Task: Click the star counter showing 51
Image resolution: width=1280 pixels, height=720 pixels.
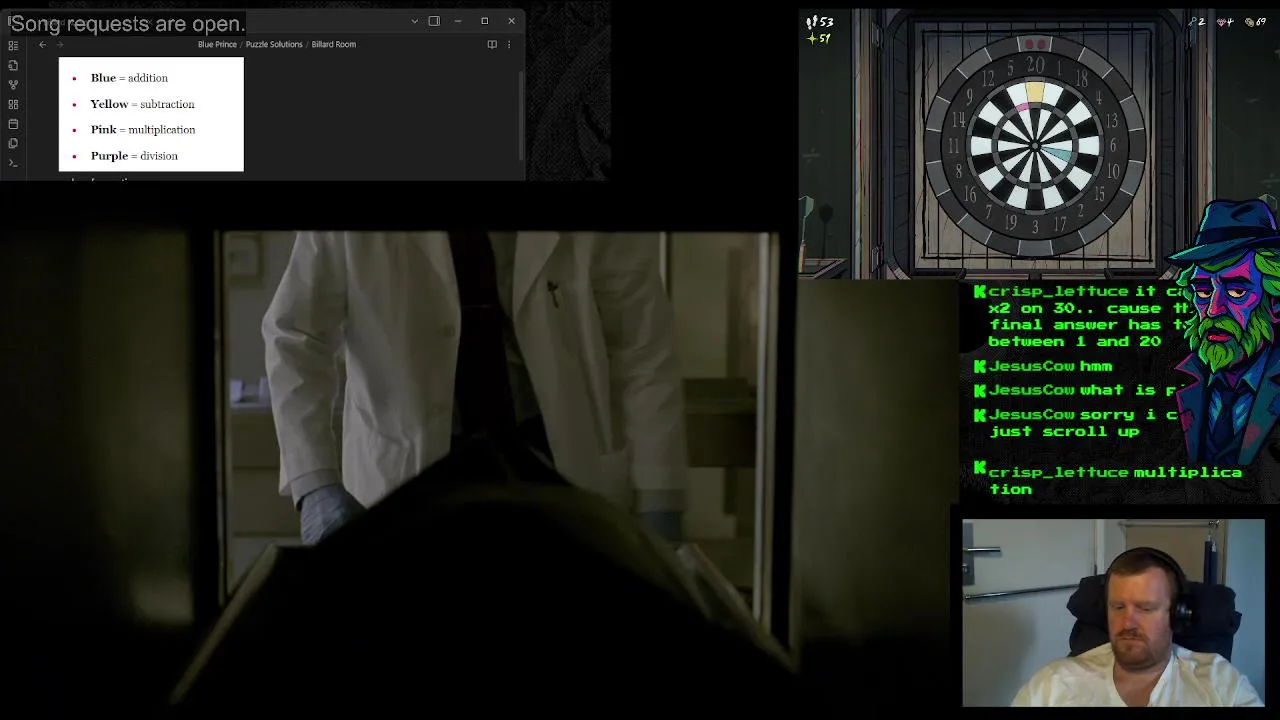Action: pos(818,39)
